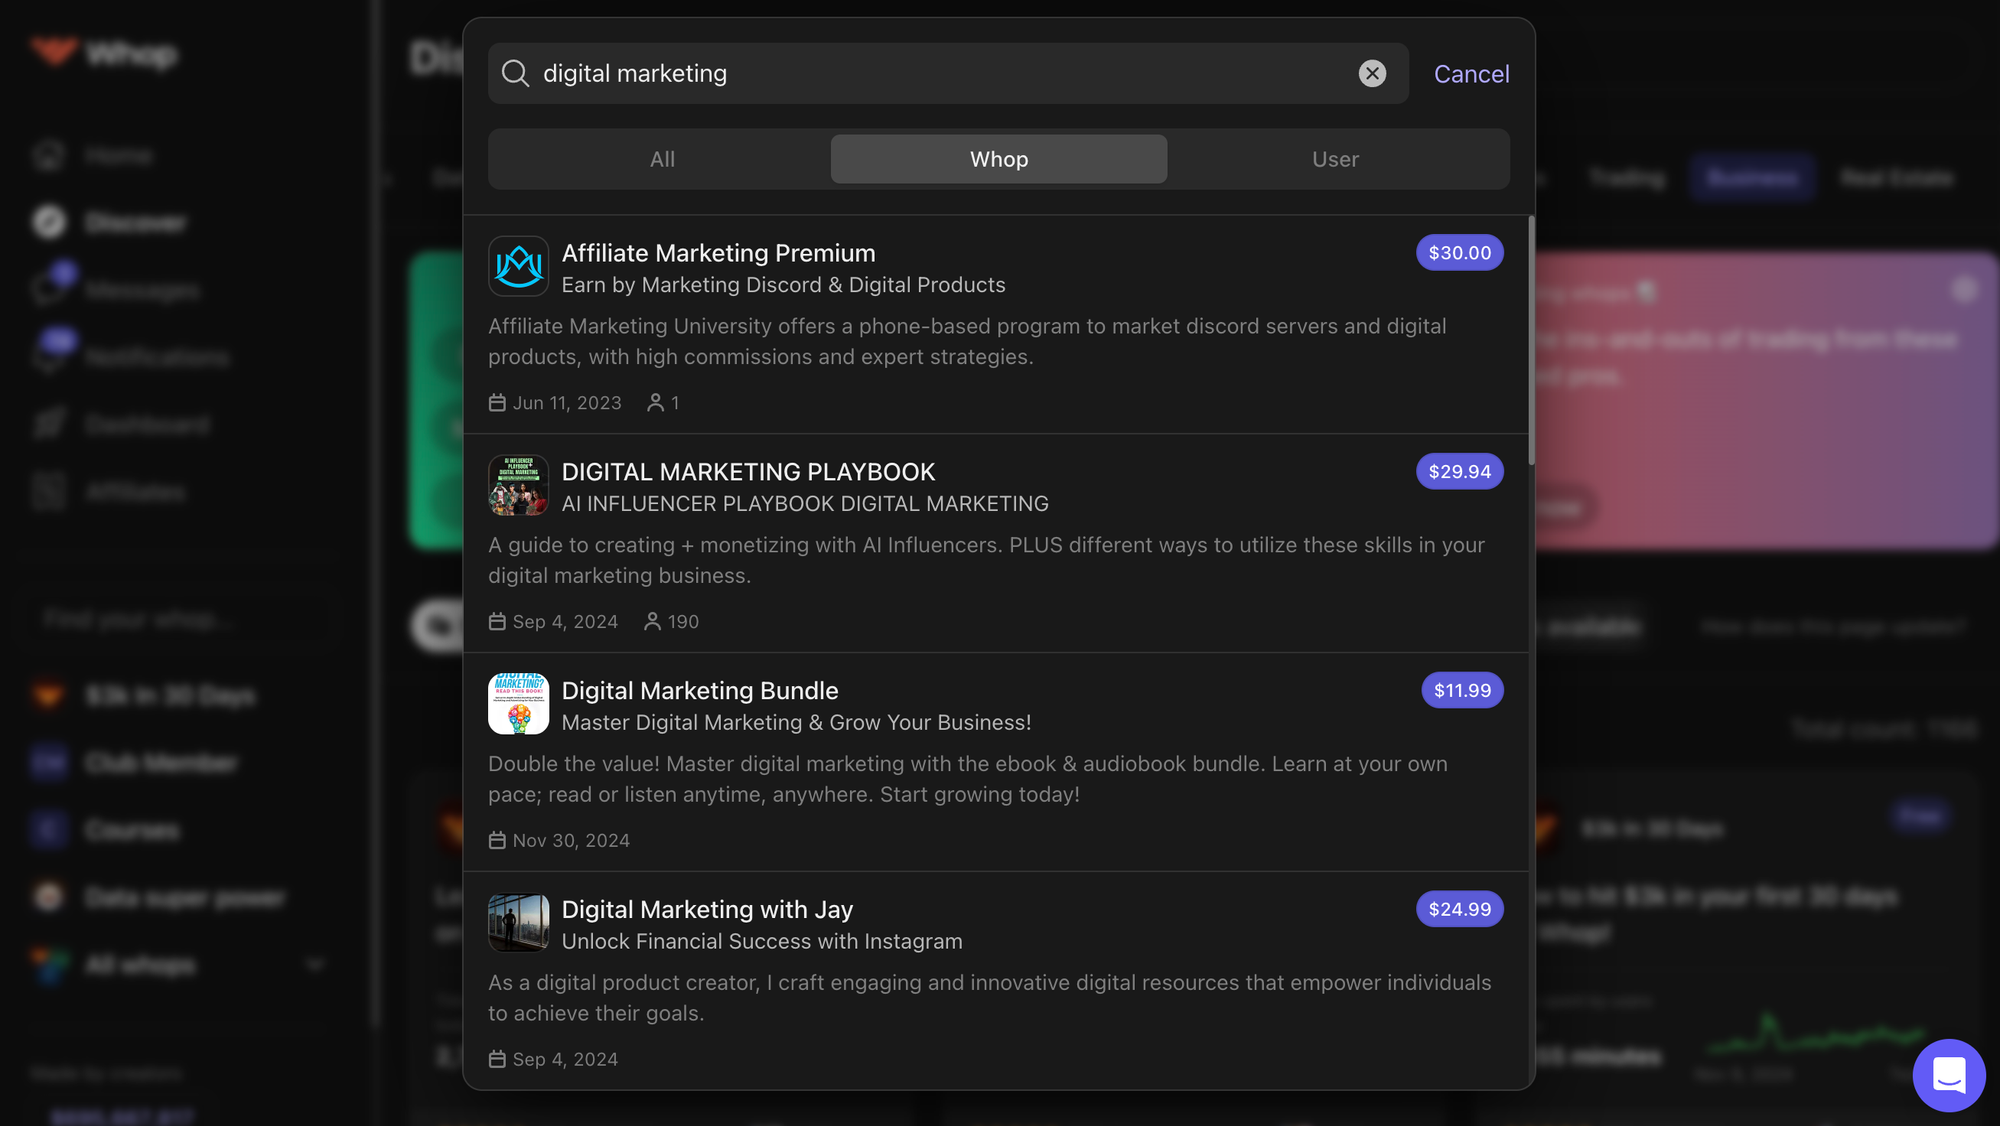The height and width of the screenshot is (1126, 2000).
Task: Click the Digital Marketing Bundle thumbnail
Action: tap(518, 704)
